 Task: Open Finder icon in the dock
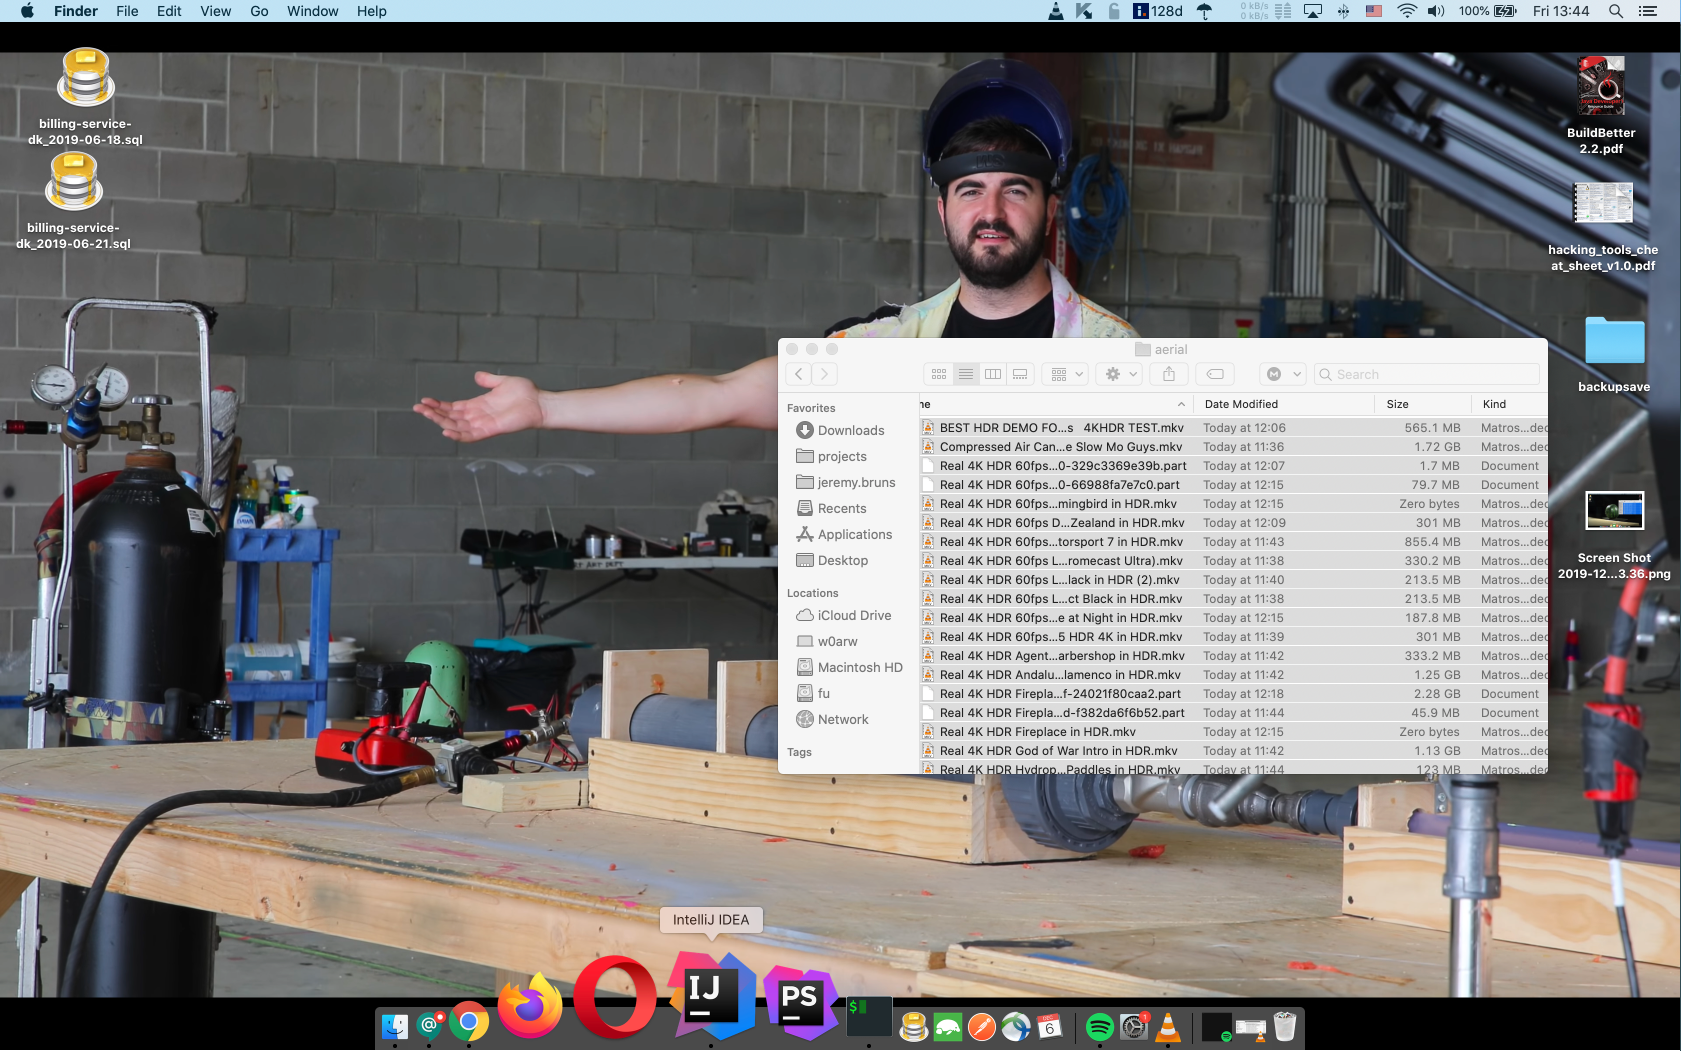[x=395, y=1026]
